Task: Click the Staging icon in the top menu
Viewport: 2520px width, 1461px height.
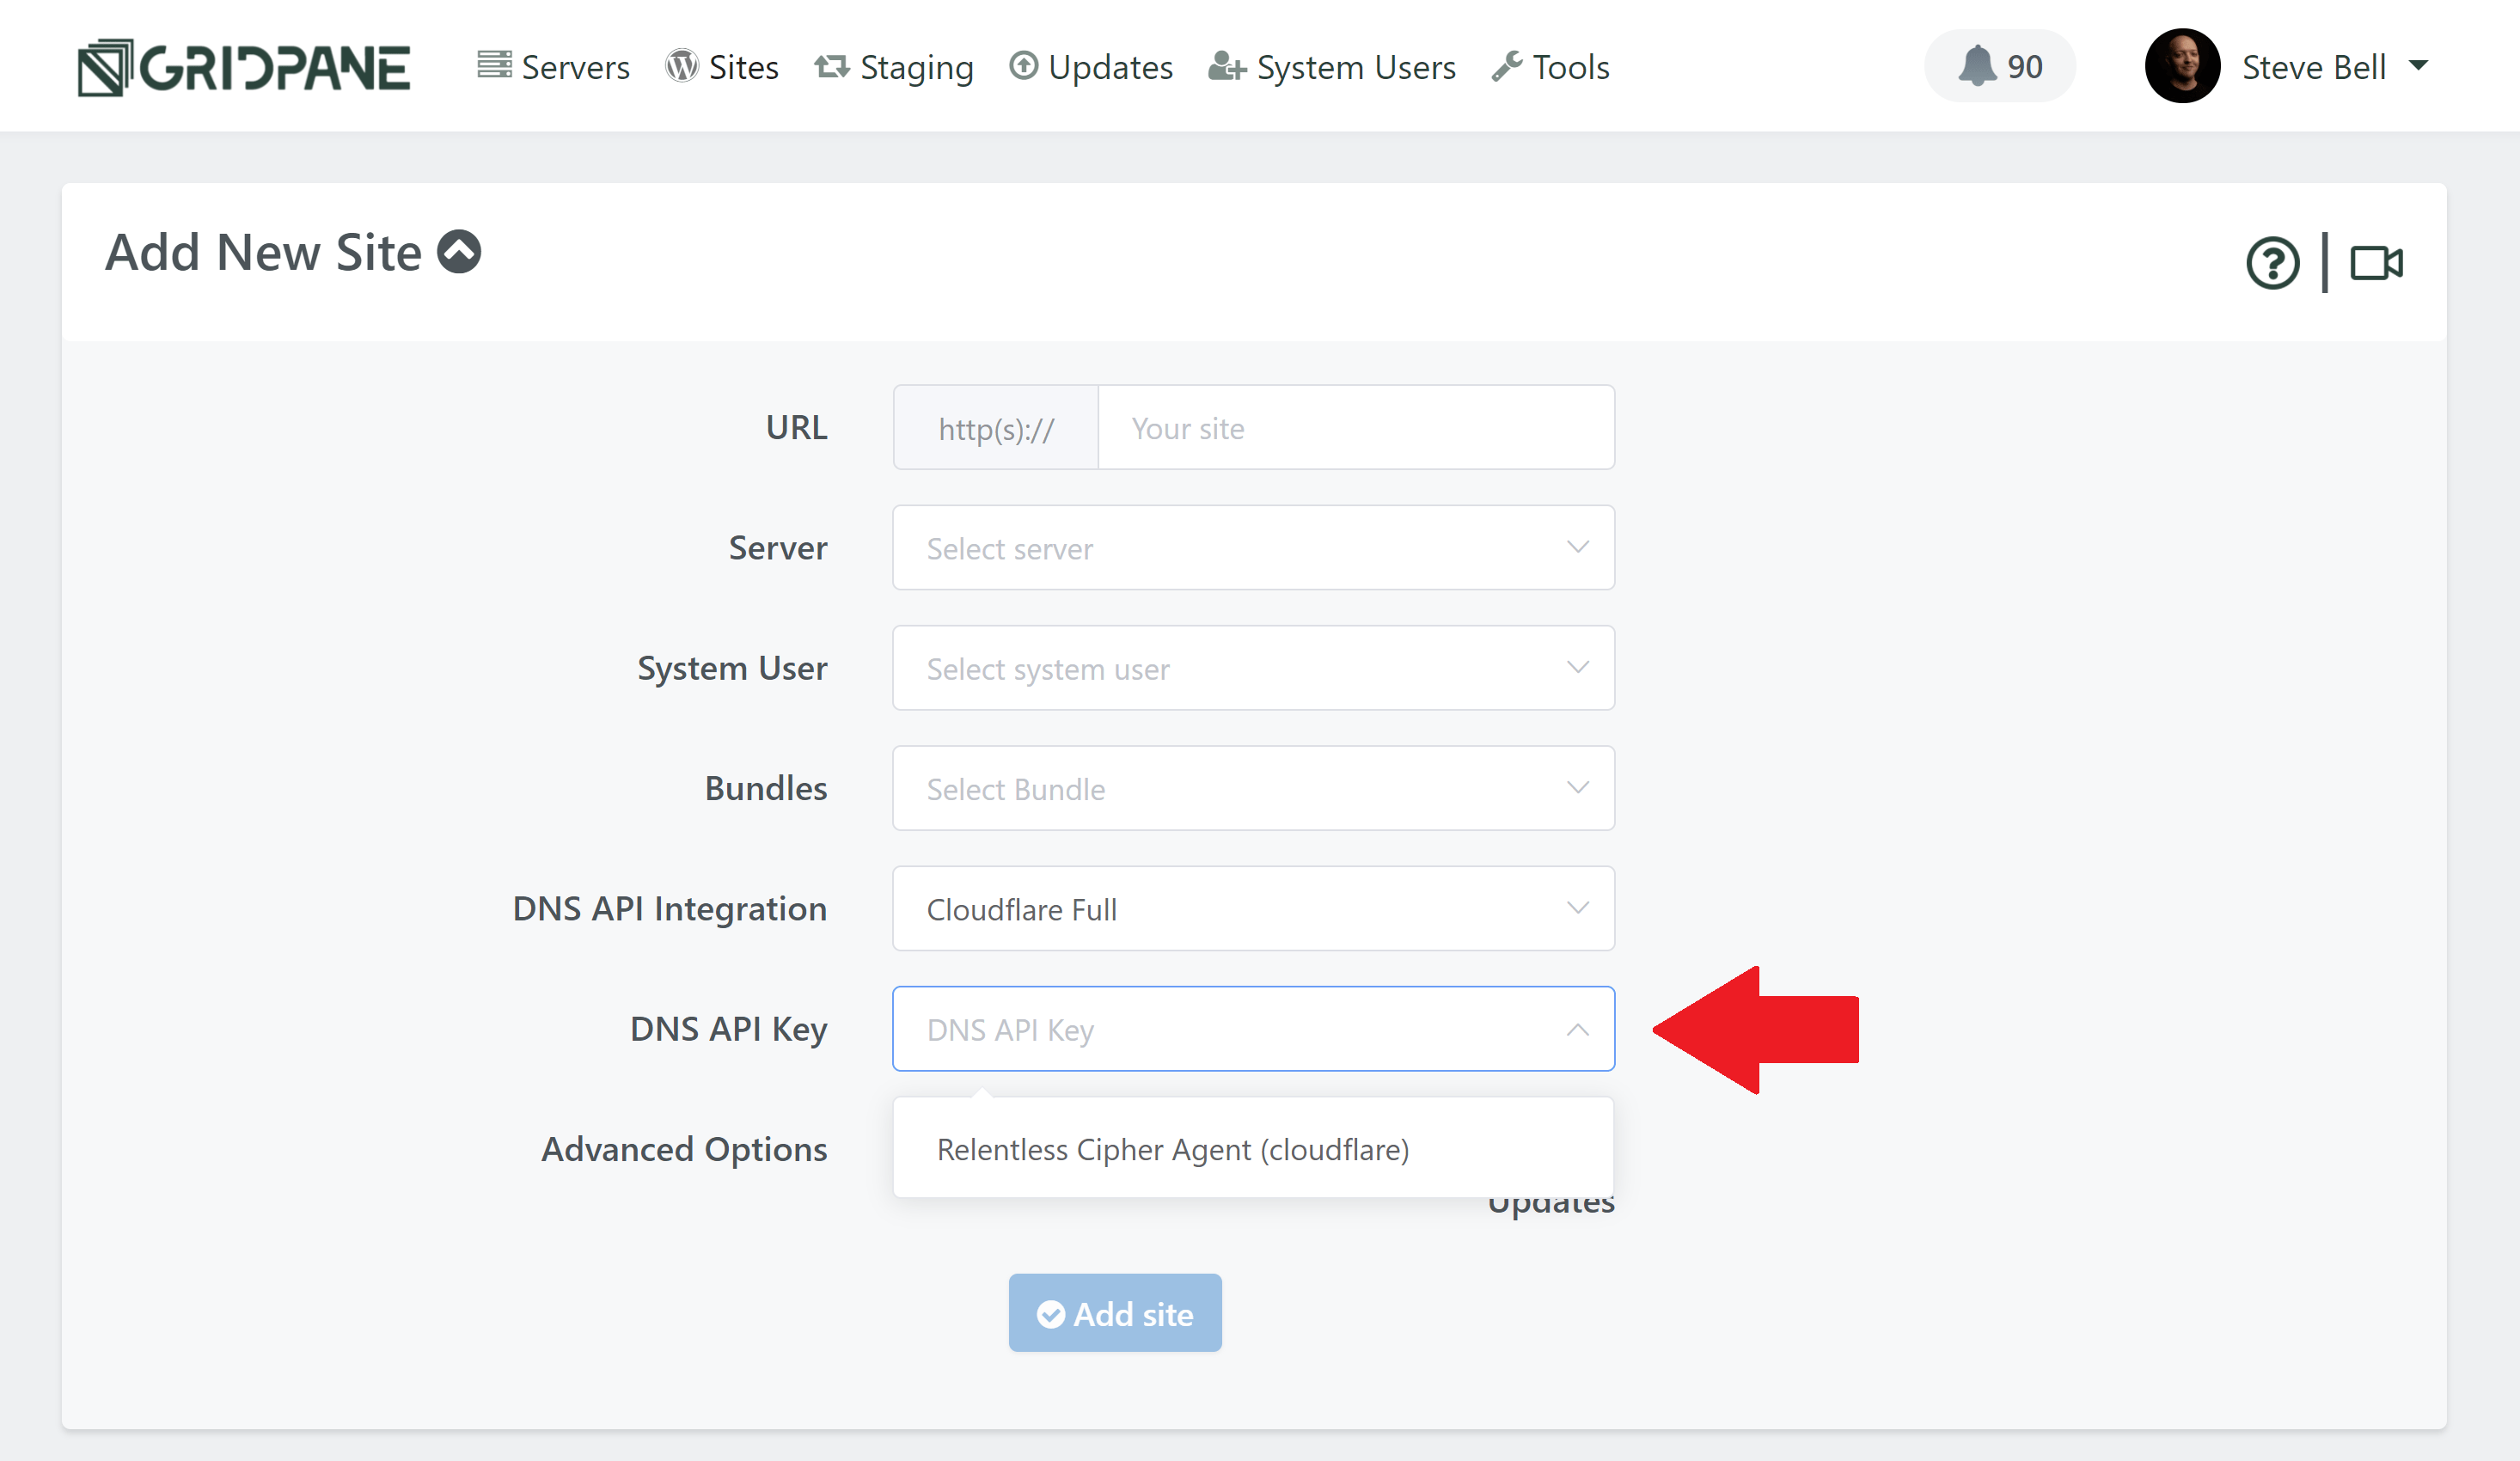Action: [831, 65]
